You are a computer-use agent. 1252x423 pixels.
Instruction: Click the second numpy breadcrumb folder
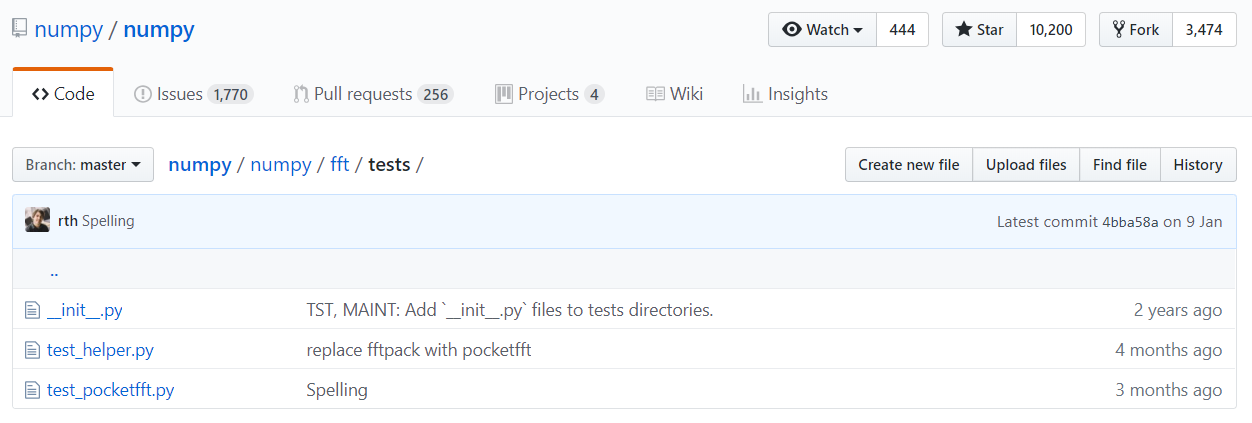pos(281,165)
